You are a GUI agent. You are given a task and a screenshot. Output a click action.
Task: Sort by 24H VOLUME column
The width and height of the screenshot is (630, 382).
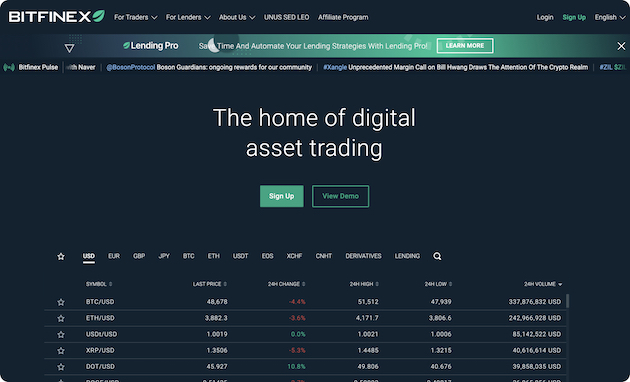point(543,284)
